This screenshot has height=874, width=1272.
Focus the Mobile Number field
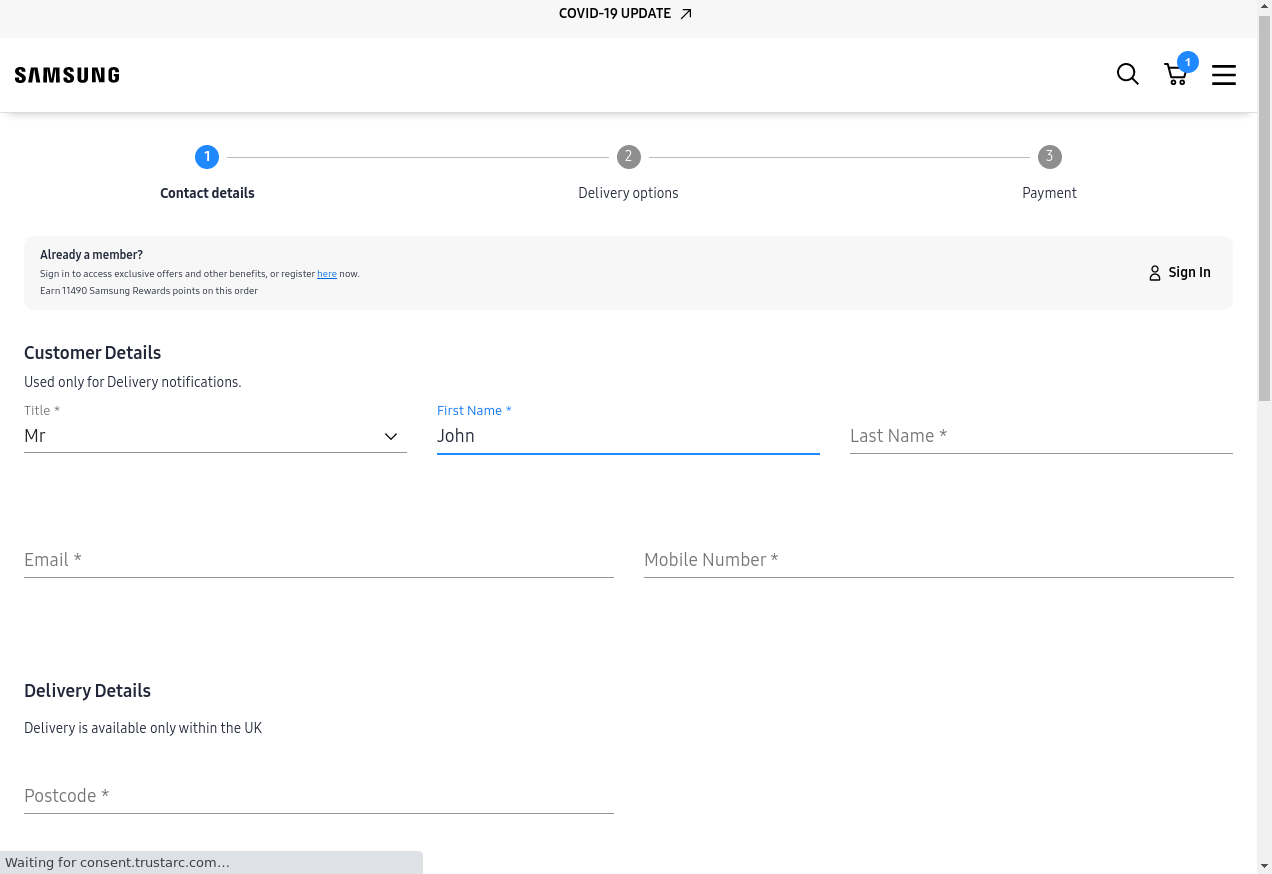pyautogui.click(x=938, y=560)
